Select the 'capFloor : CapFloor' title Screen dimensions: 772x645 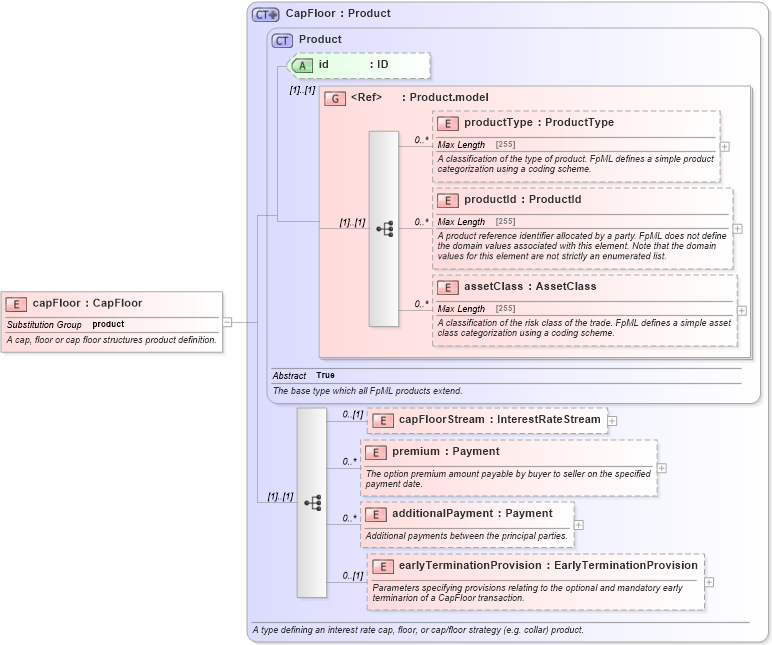click(x=87, y=303)
